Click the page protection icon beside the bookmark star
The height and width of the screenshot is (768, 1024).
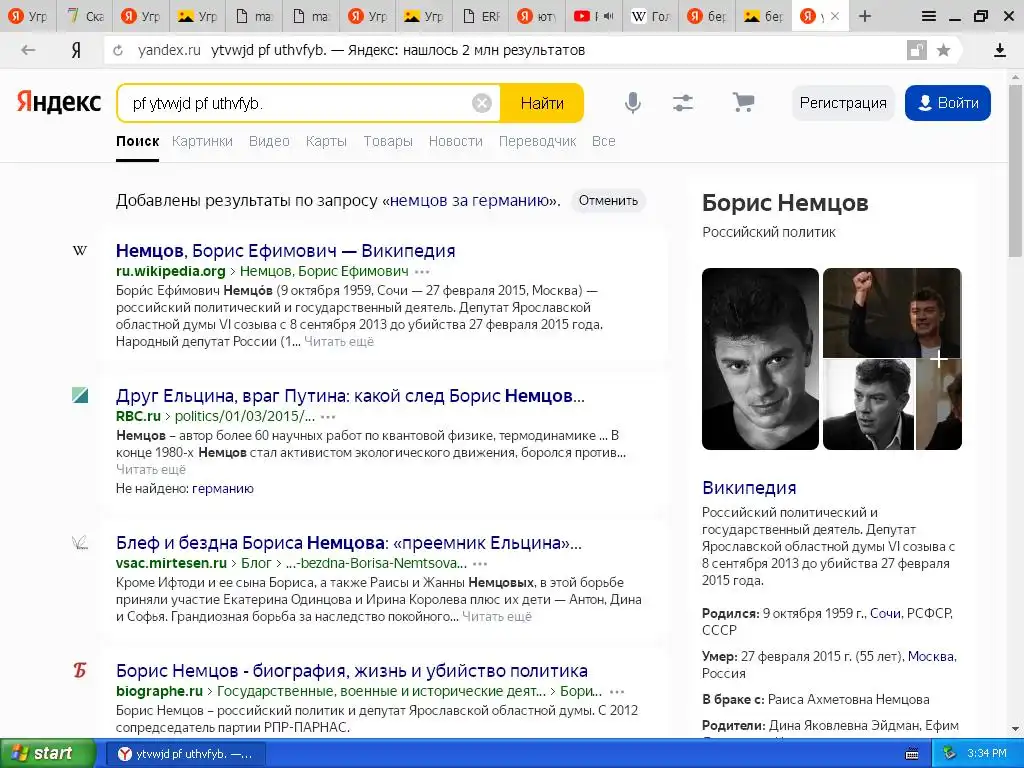(x=917, y=50)
